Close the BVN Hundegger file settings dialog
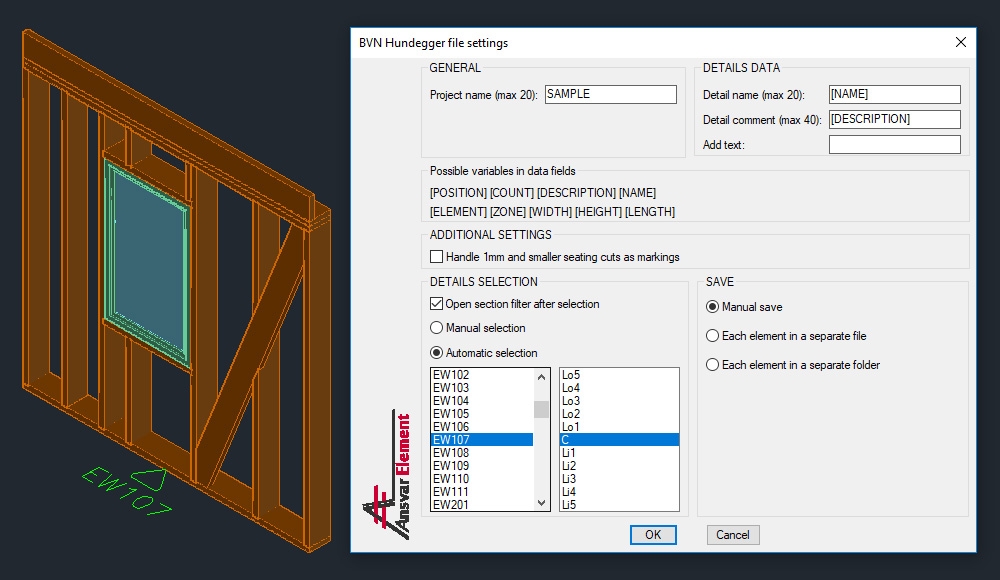This screenshot has height=580, width=1000. point(960,42)
